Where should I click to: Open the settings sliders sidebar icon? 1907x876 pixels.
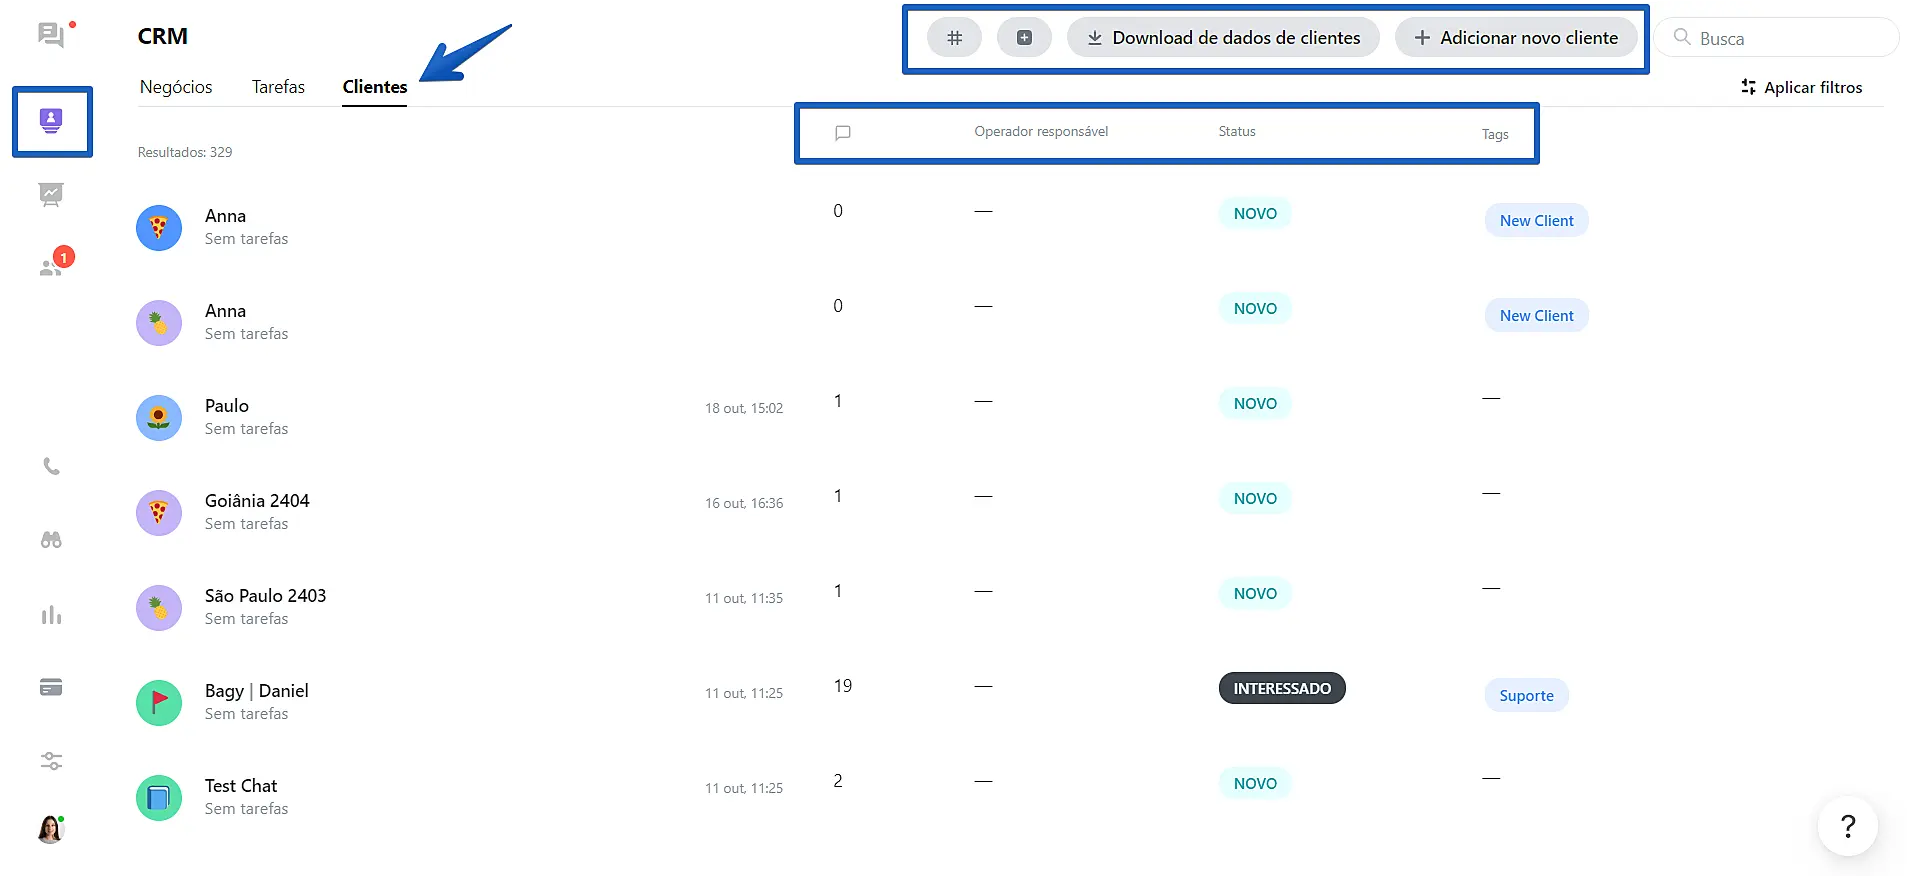pyautogui.click(x=51, y=761)
